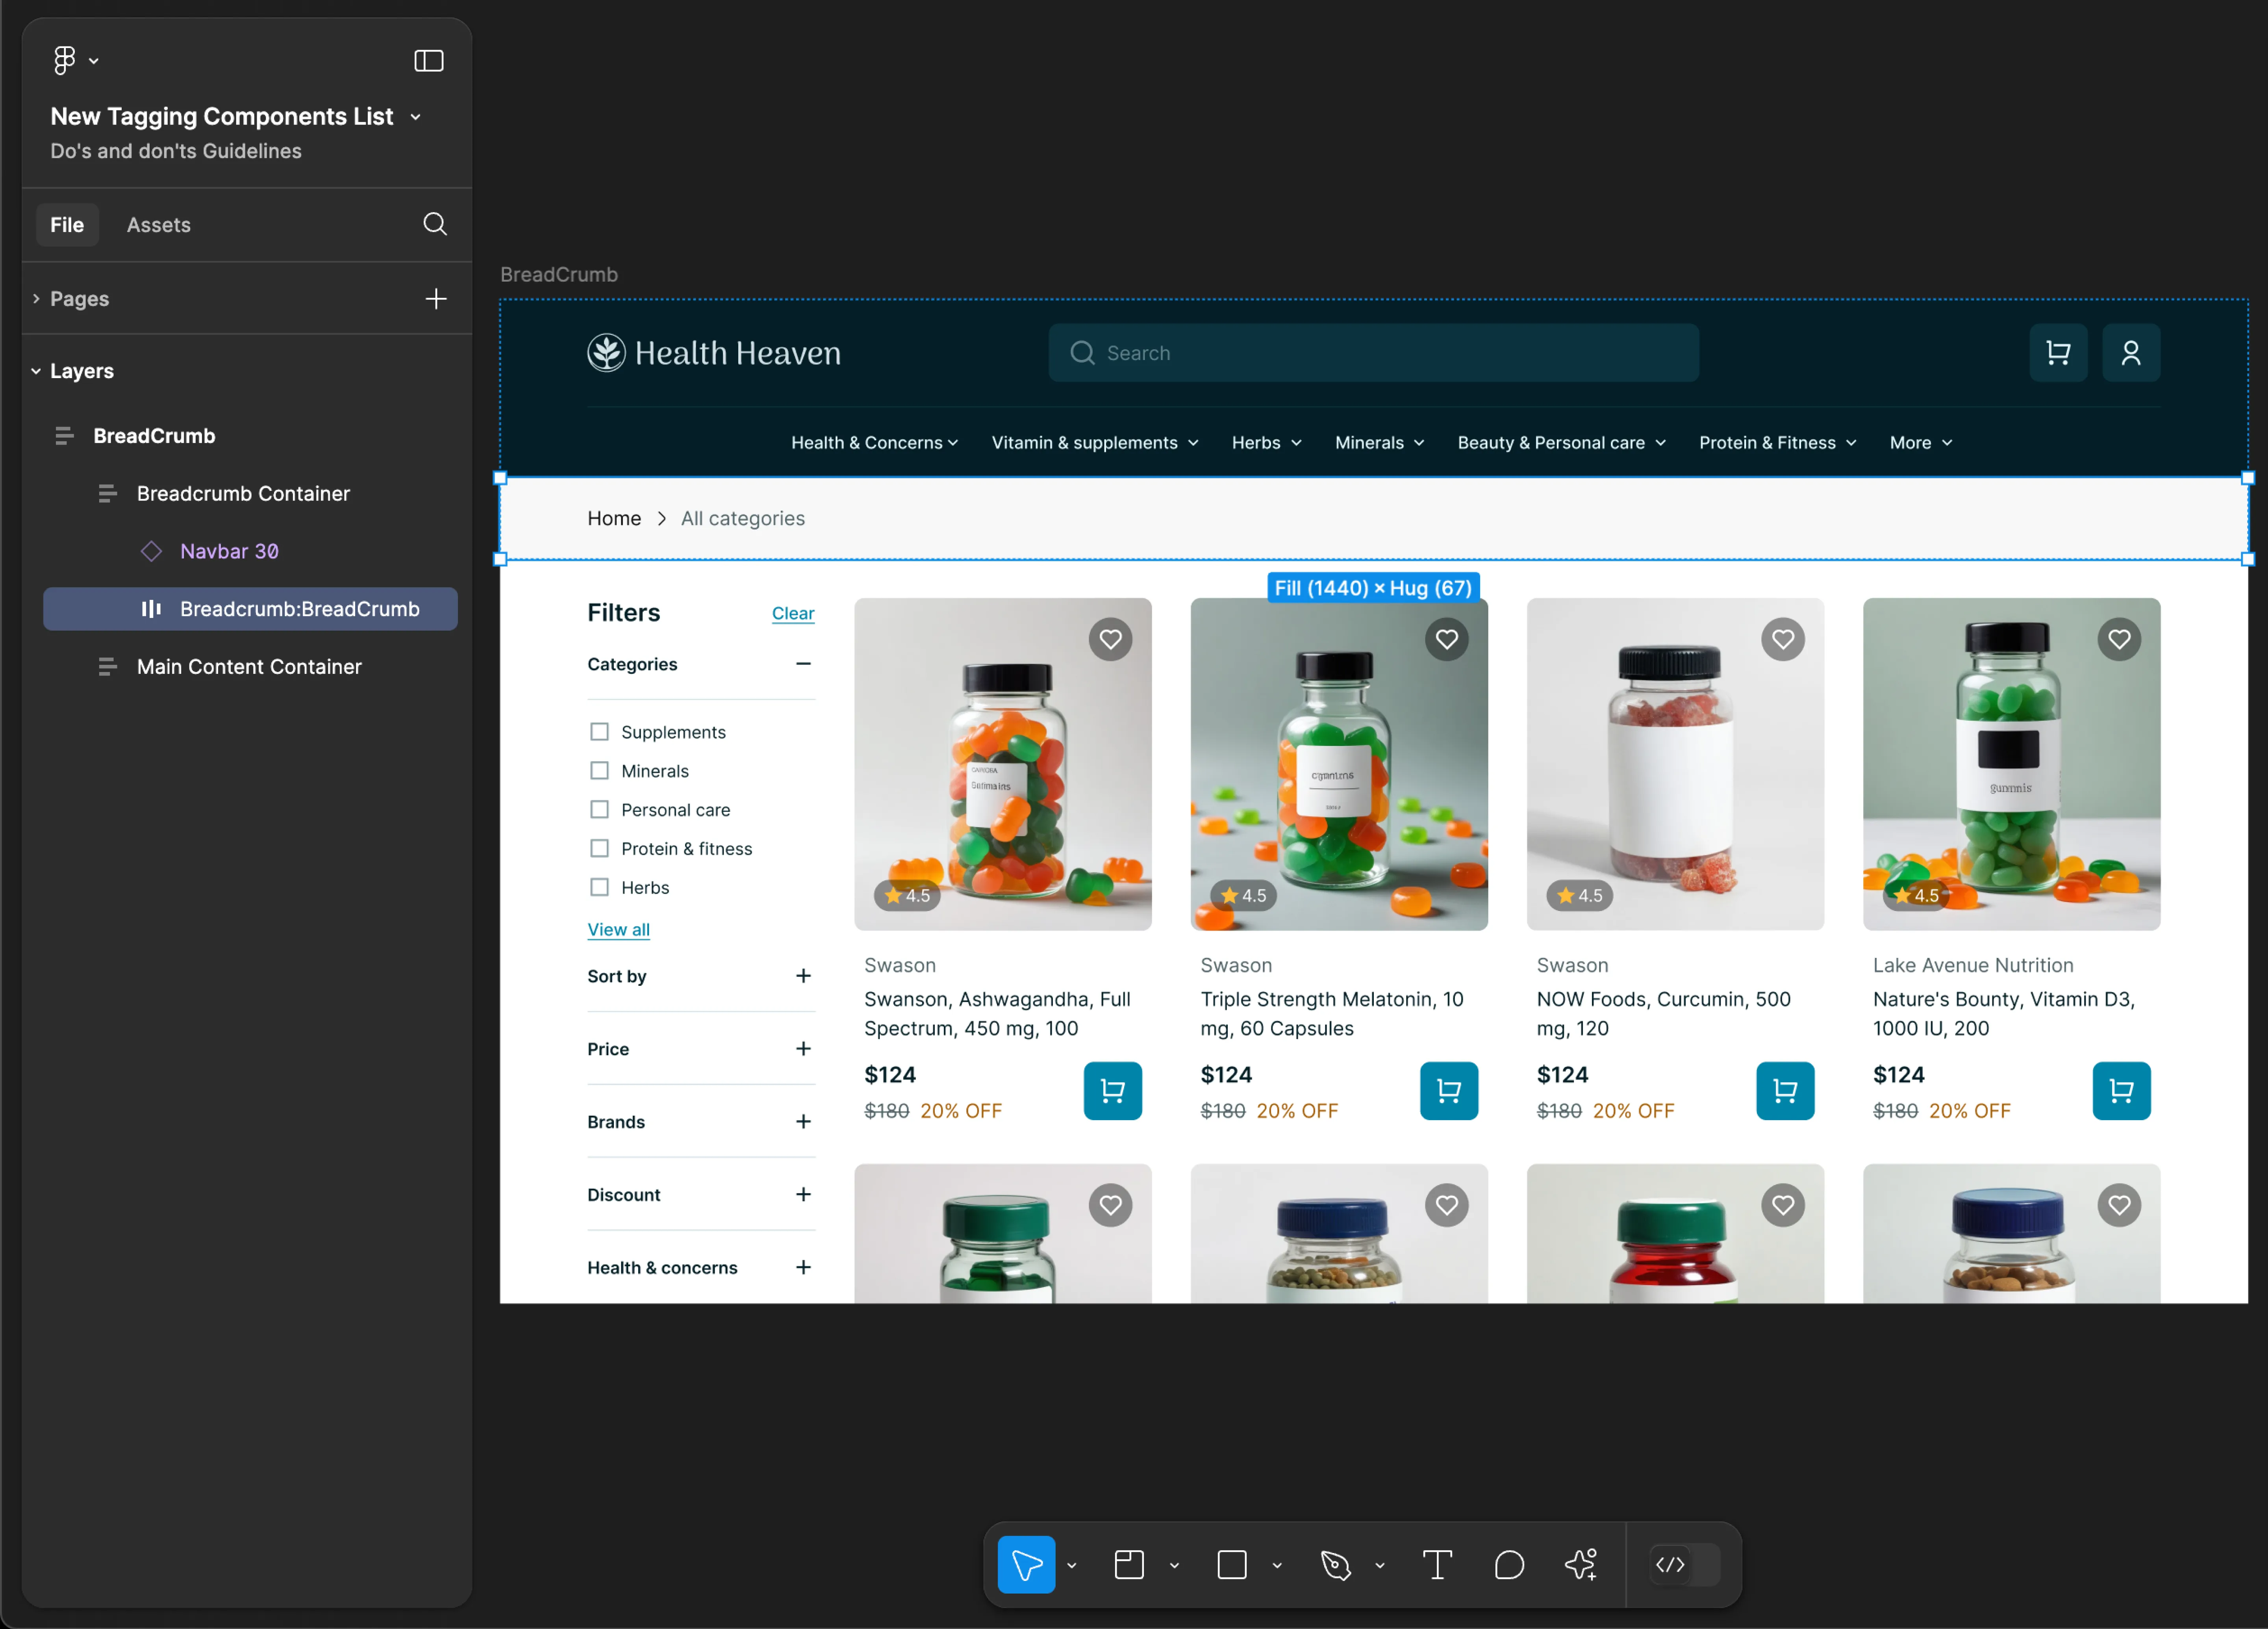
Task: Expand the Health & concerns filter
Action: coord(803,1268)
